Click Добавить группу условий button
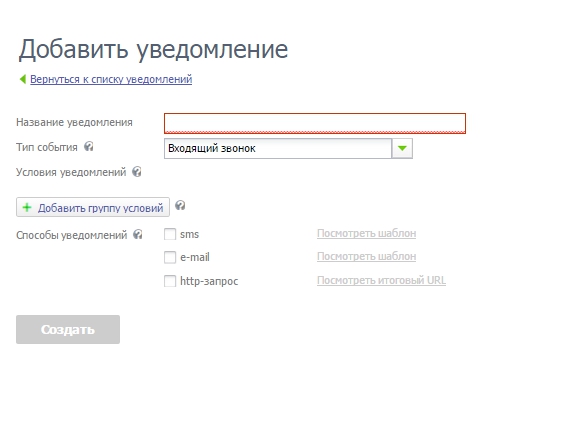 pos(93,207)
